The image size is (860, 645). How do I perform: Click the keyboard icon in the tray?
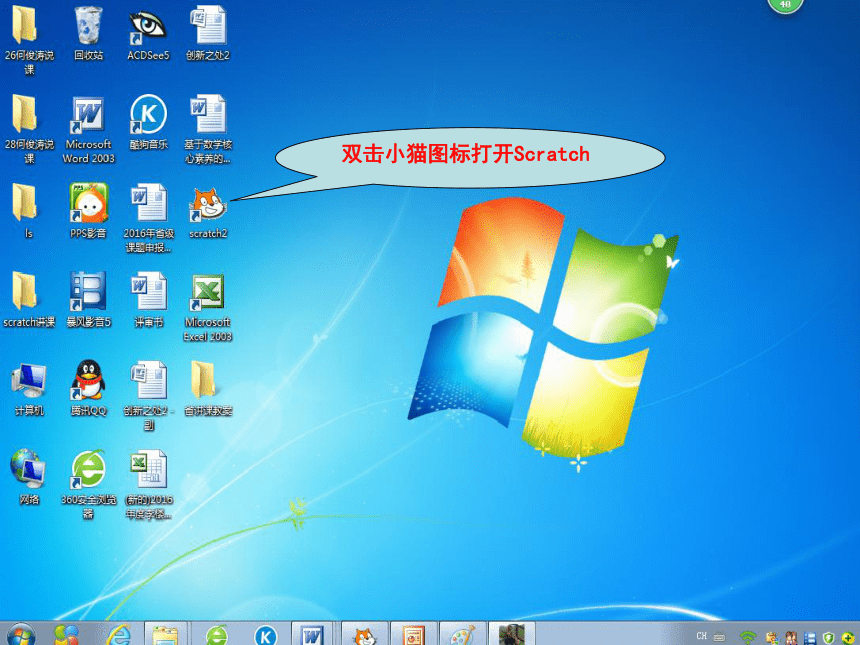point(719,637)
